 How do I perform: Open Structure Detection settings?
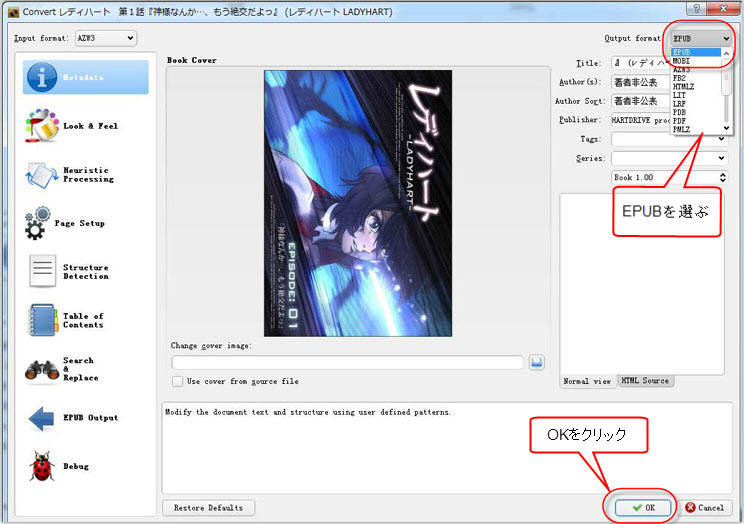[x=69, y=271]
